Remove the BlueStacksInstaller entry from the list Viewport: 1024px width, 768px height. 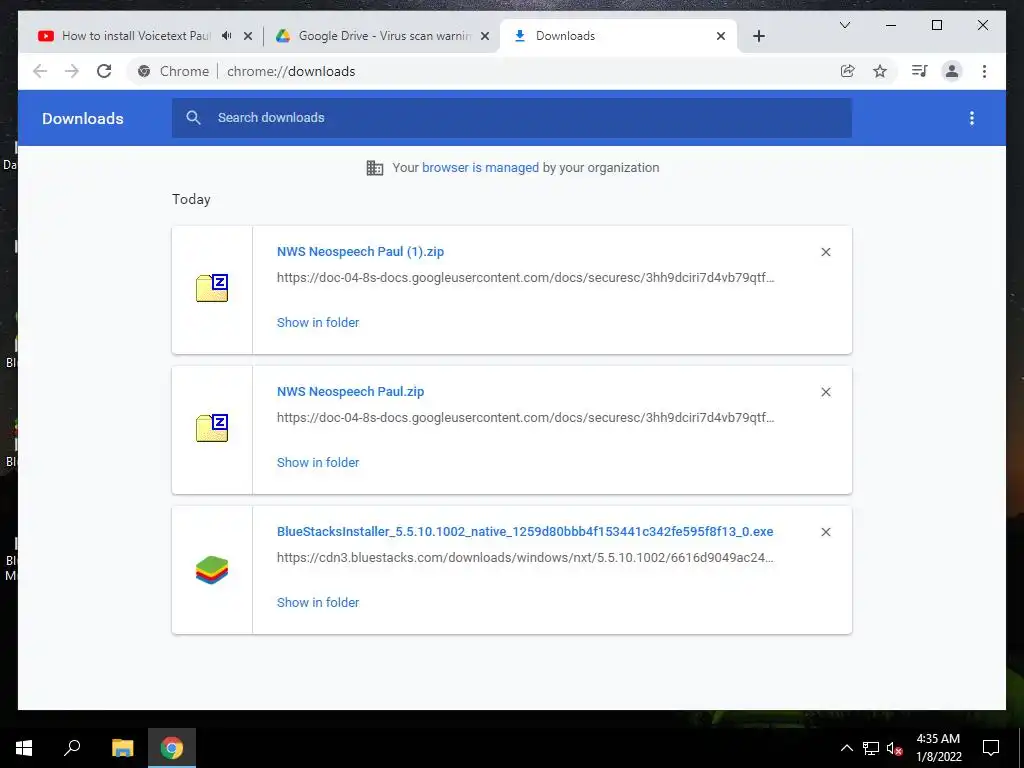pos(826,532)
